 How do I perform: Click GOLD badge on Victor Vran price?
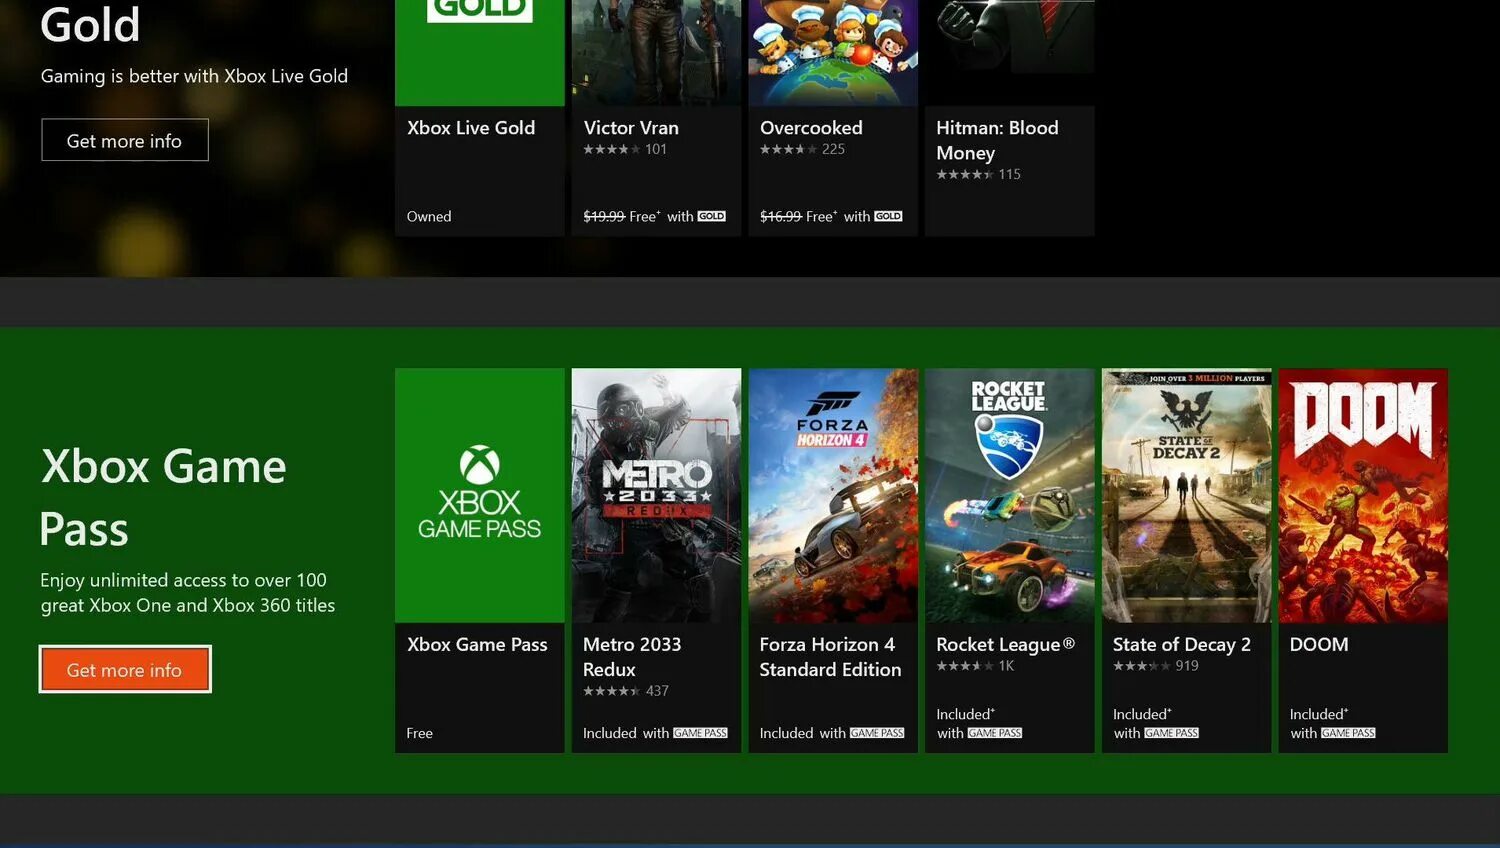click(x=712, y=216)
